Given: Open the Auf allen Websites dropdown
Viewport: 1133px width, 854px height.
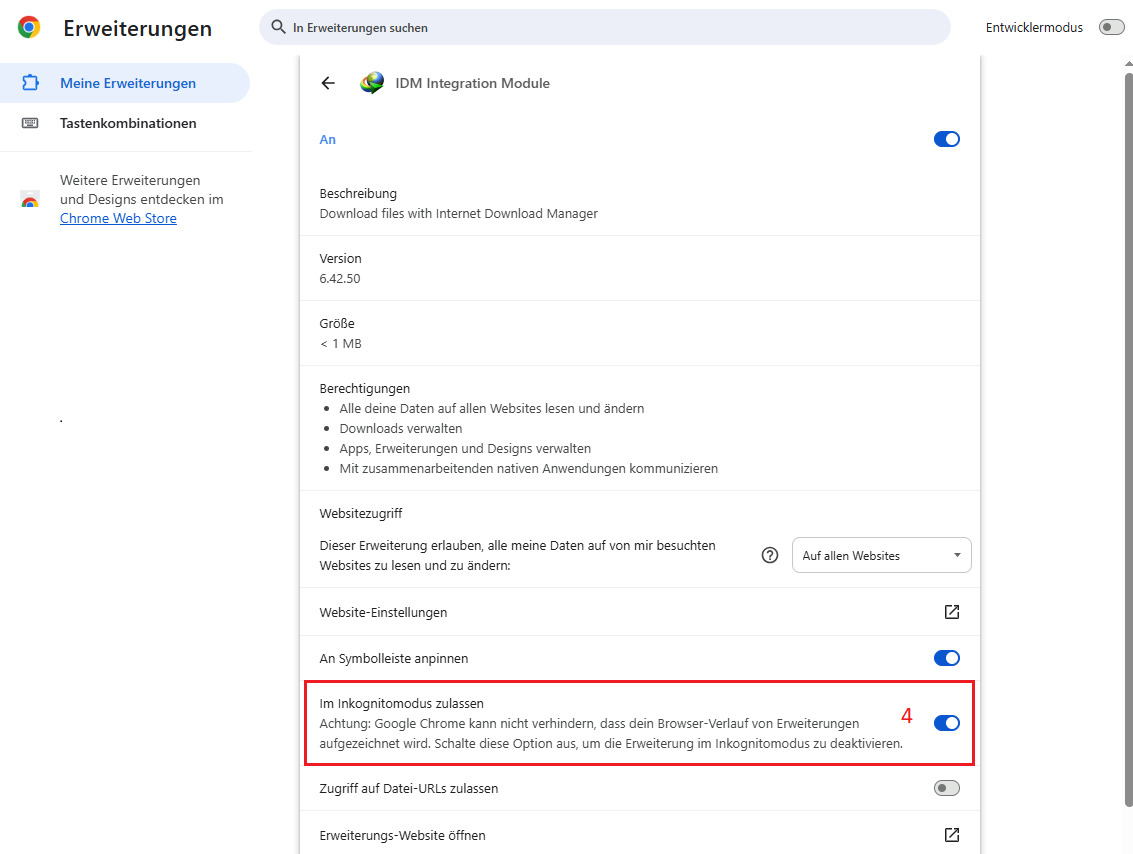Looking at the screenshot, I should point(881,556).
